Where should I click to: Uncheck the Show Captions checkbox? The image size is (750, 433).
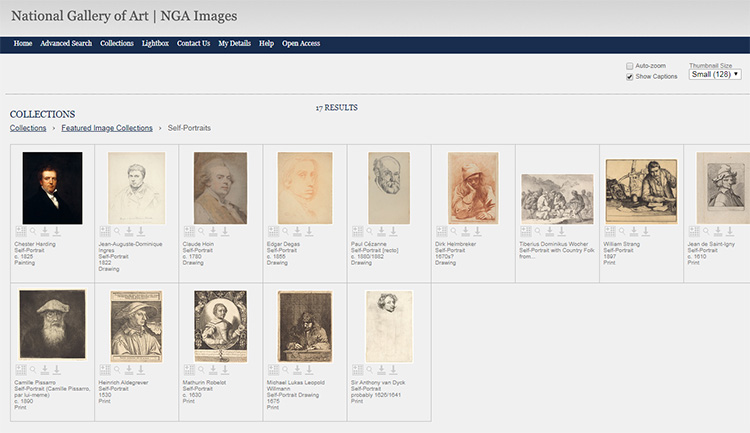coord(629,77)
